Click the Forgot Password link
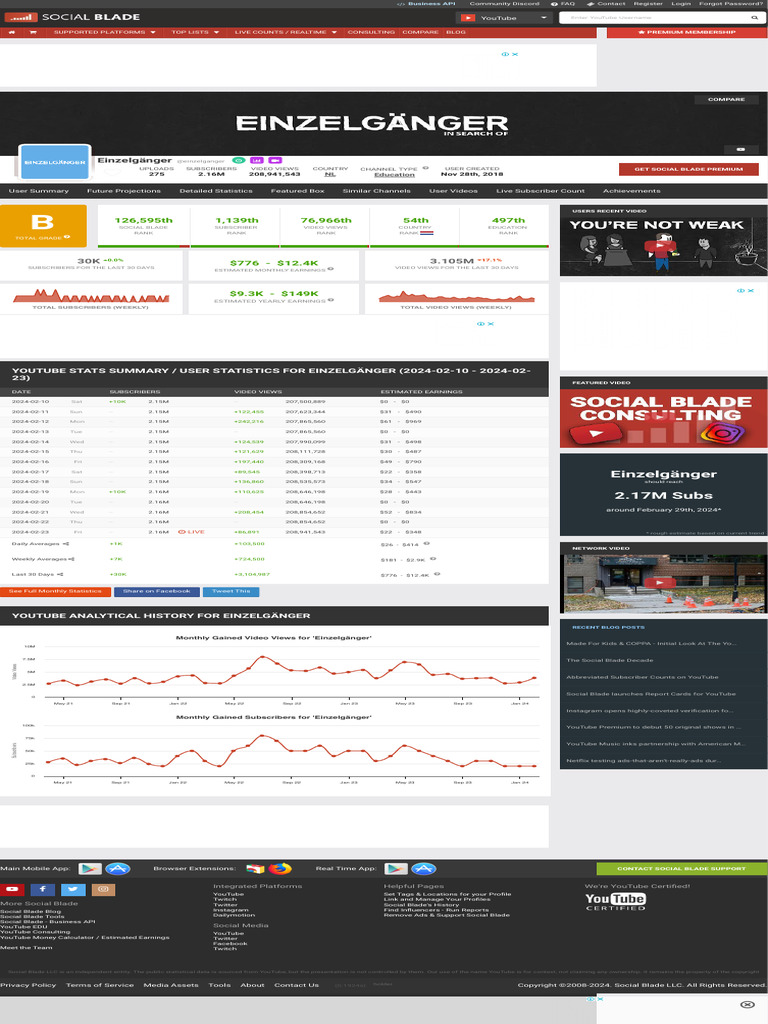The height and width of the screenshot is (1024, 768). coord(730,4)
